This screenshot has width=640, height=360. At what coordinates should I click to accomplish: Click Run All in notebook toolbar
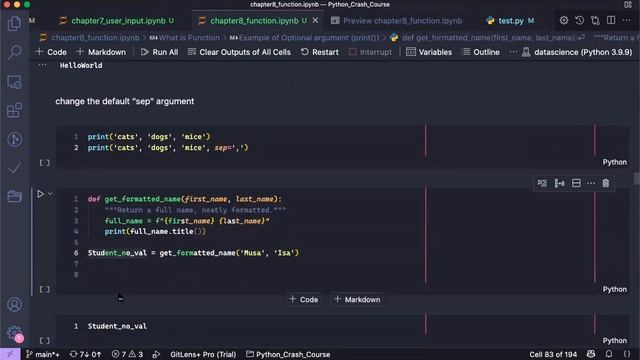tap(159, 52)
